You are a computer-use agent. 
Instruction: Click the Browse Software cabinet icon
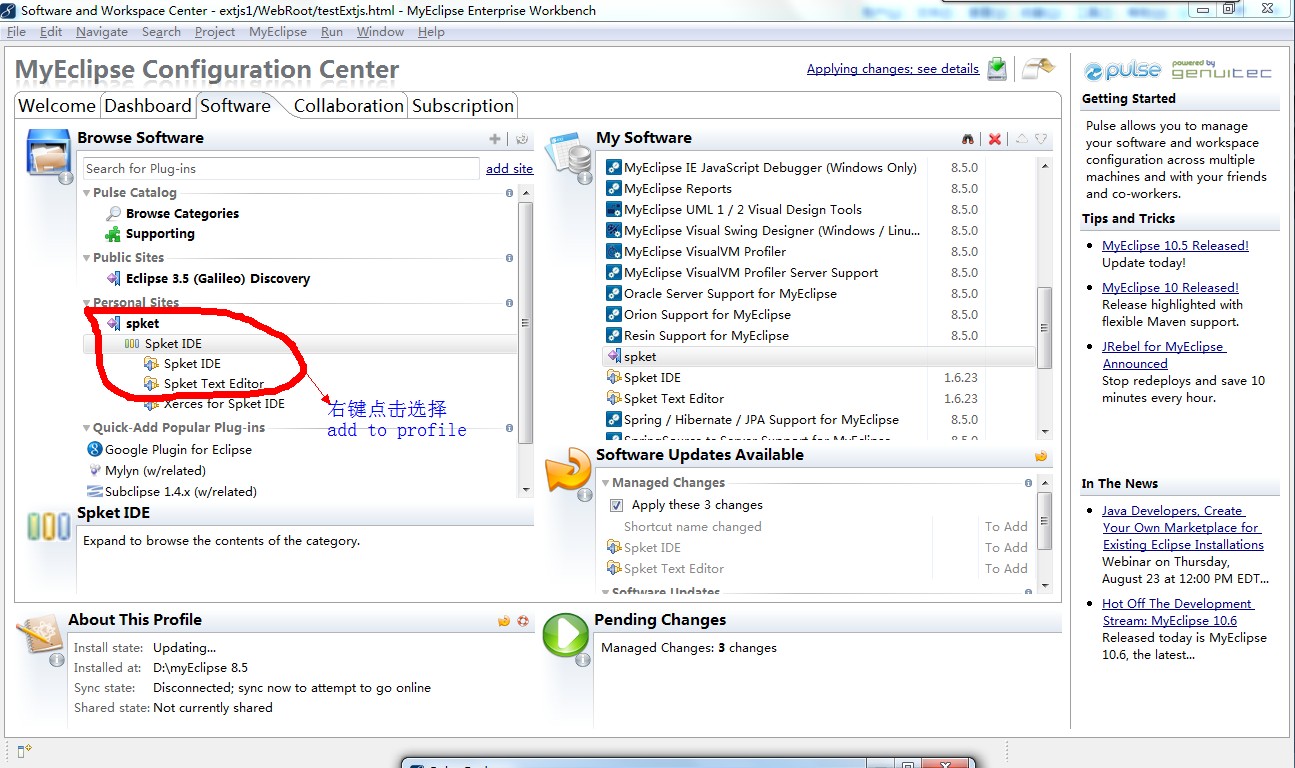tap(49, 156)
